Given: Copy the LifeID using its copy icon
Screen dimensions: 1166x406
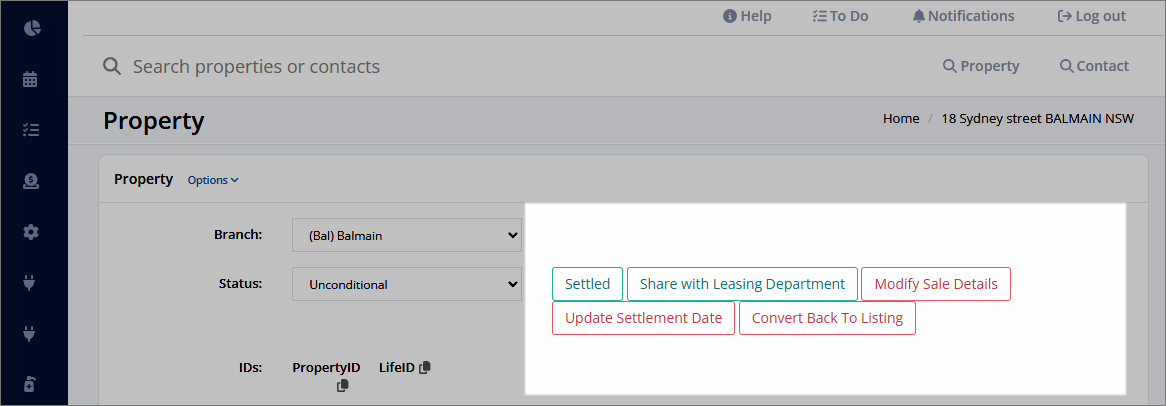Looking at the screenshot, I should click(x=425, y=367).
